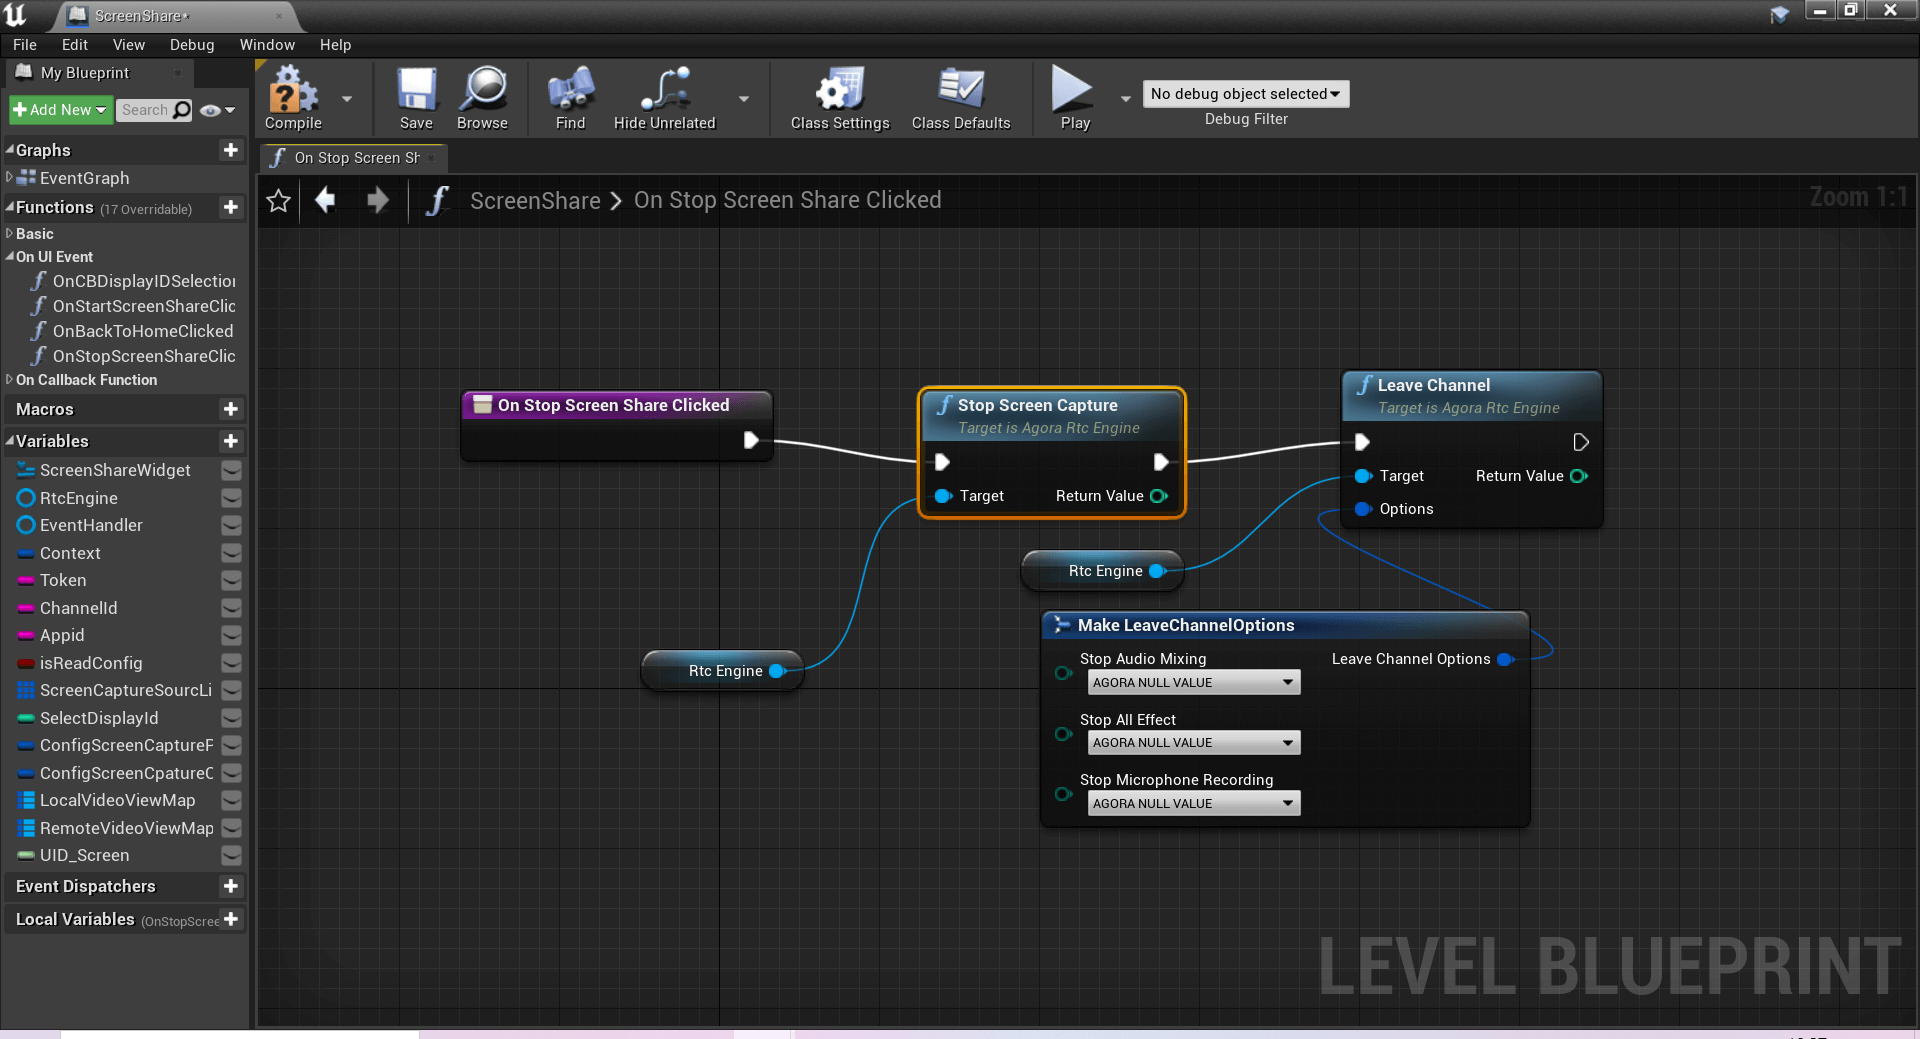
Task: Toggle visibility of EventHandler variable
Action: pyautogui.click(x=231, y=525)
